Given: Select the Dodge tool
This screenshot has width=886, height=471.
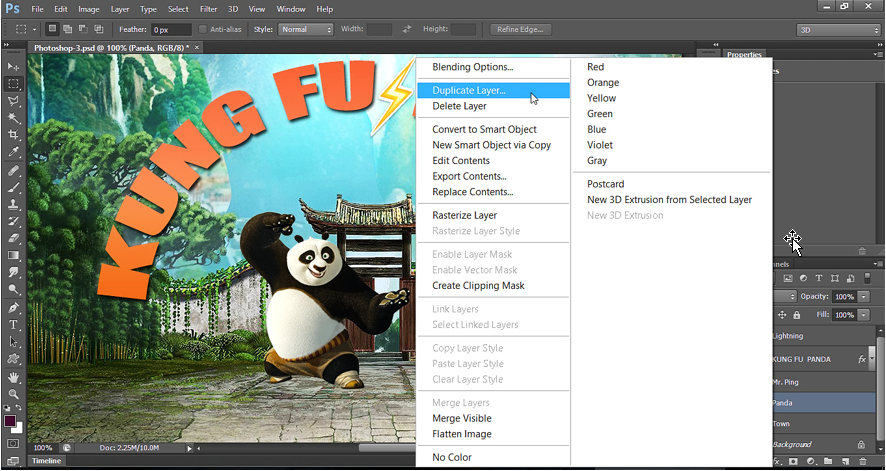Looking at the screenshot, I should (x=13, y=289).
